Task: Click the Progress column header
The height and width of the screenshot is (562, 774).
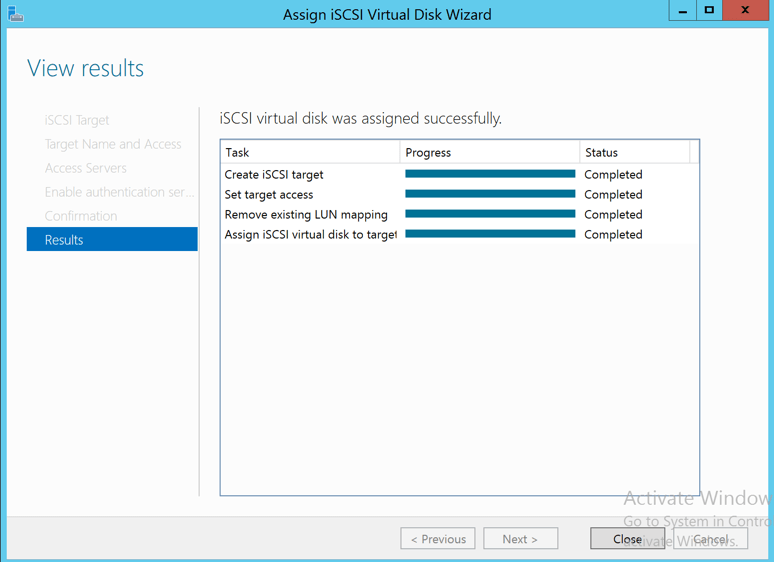Action: point(490,153)
